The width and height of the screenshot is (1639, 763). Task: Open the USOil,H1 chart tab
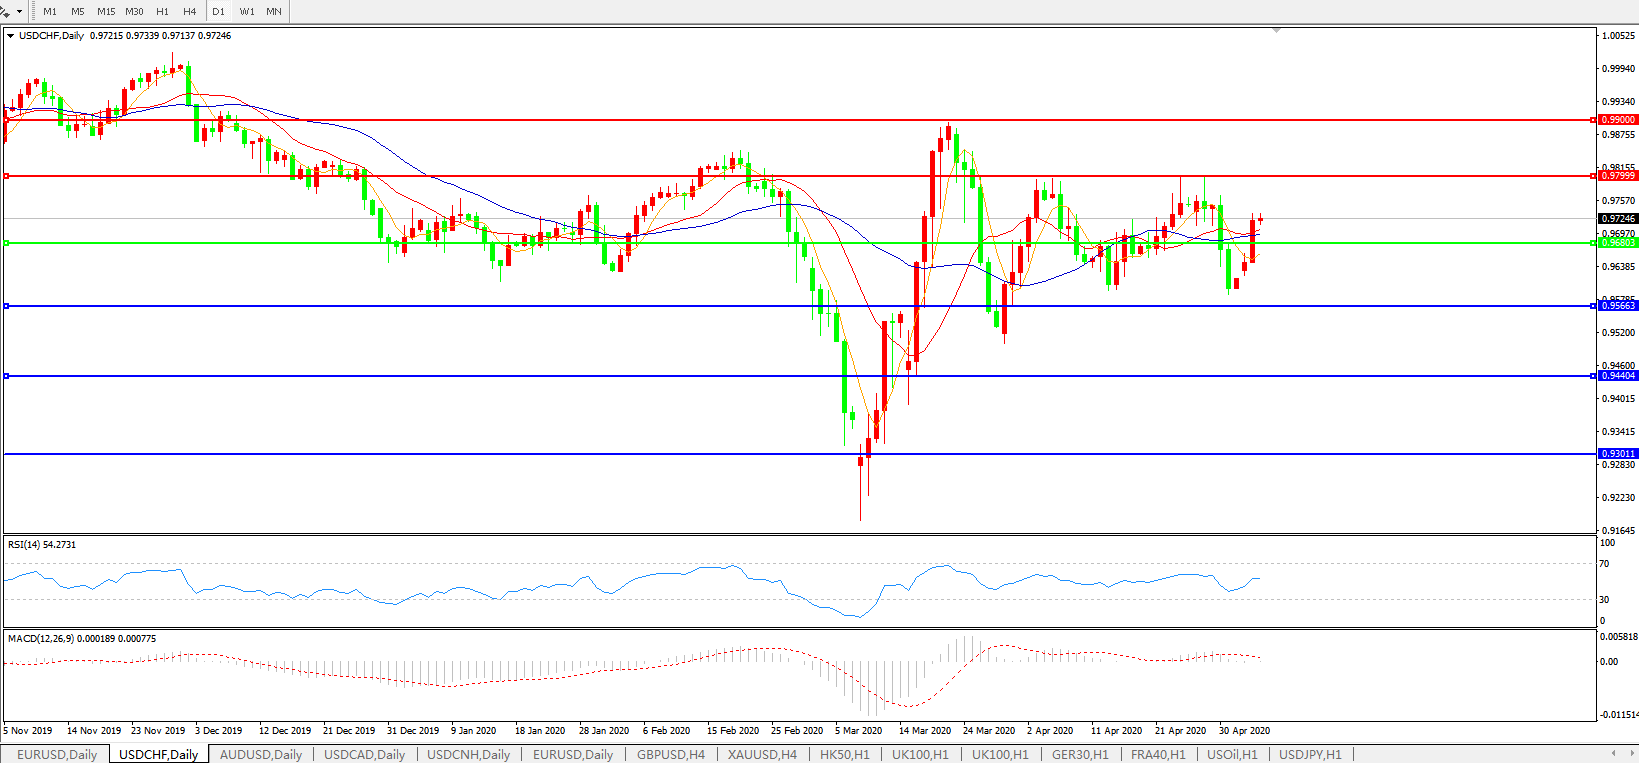1232,754
